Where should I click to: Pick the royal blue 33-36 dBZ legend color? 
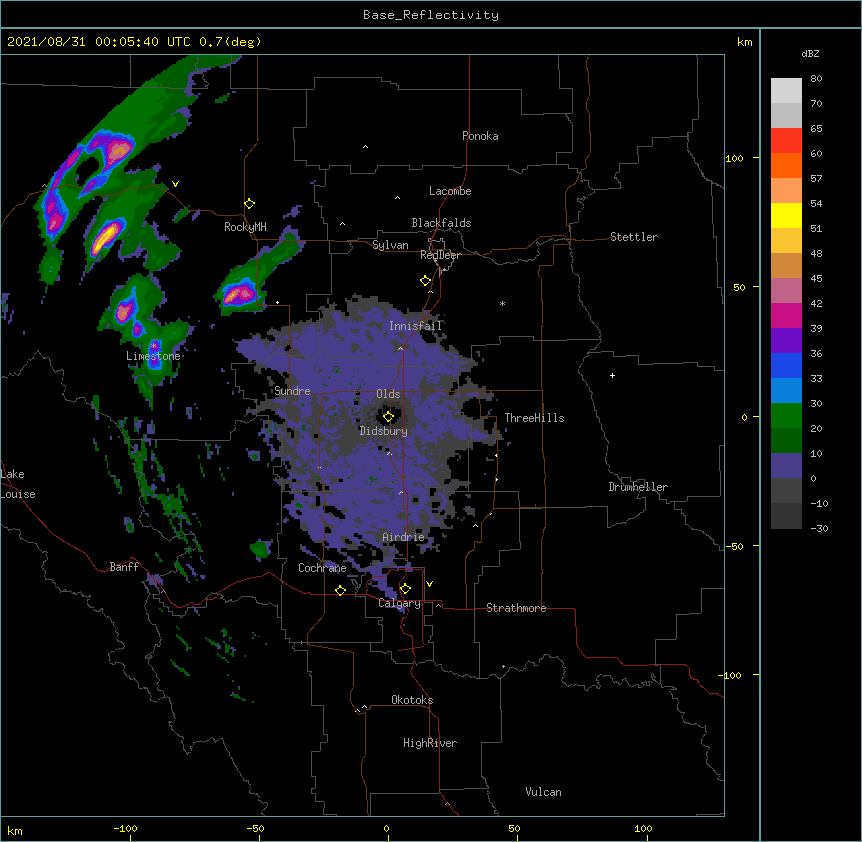[786, 365]
